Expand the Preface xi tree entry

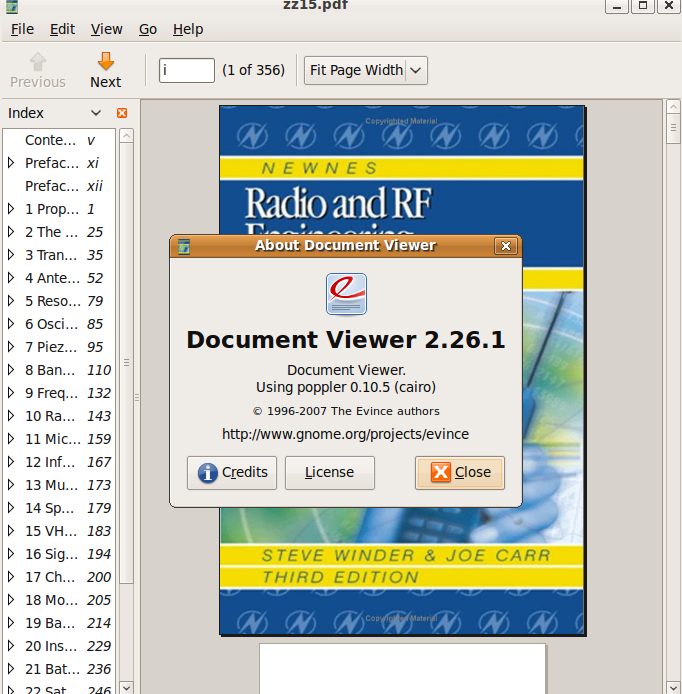[x=12, y=163]
